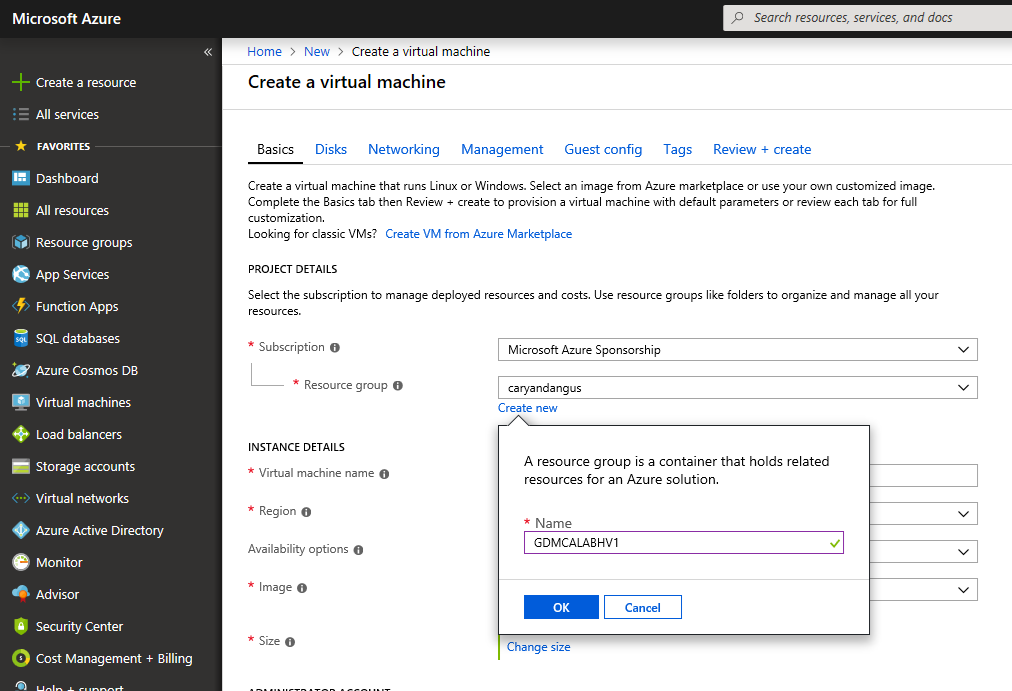1012x691 pixels.
Task: Switch to the Disks tab
Action: click(330, 150)
